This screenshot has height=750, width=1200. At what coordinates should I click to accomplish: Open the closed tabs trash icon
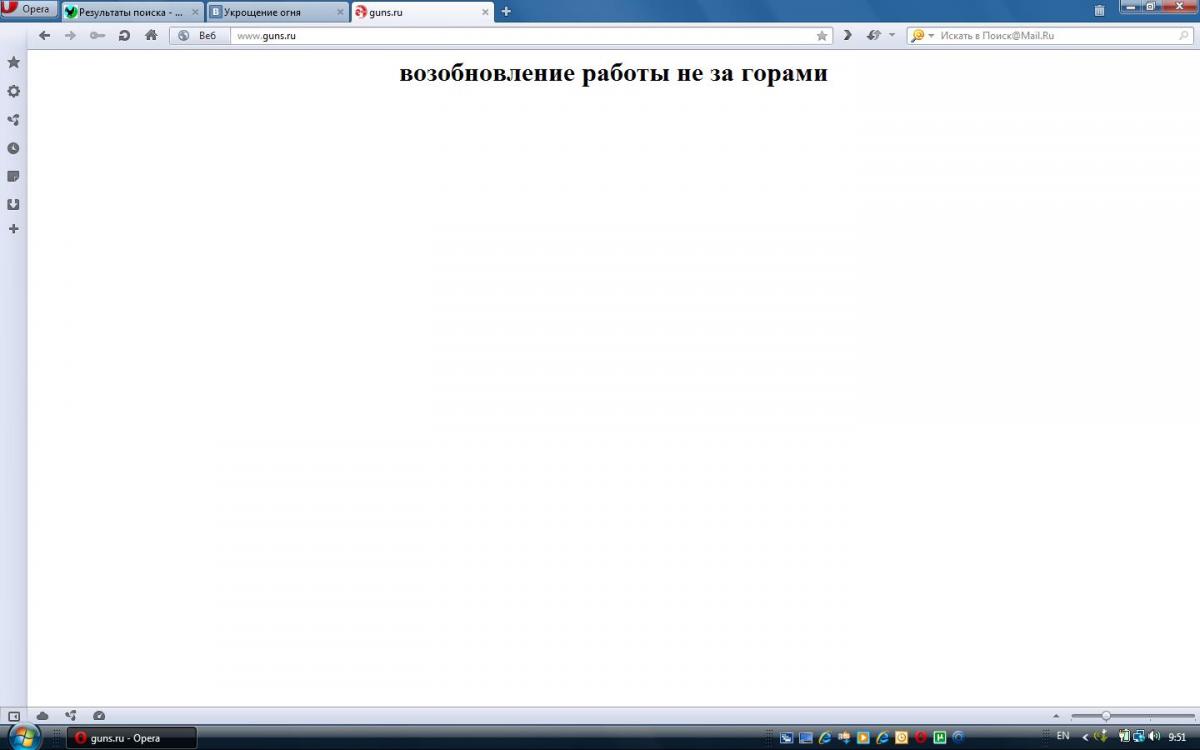1099,11
